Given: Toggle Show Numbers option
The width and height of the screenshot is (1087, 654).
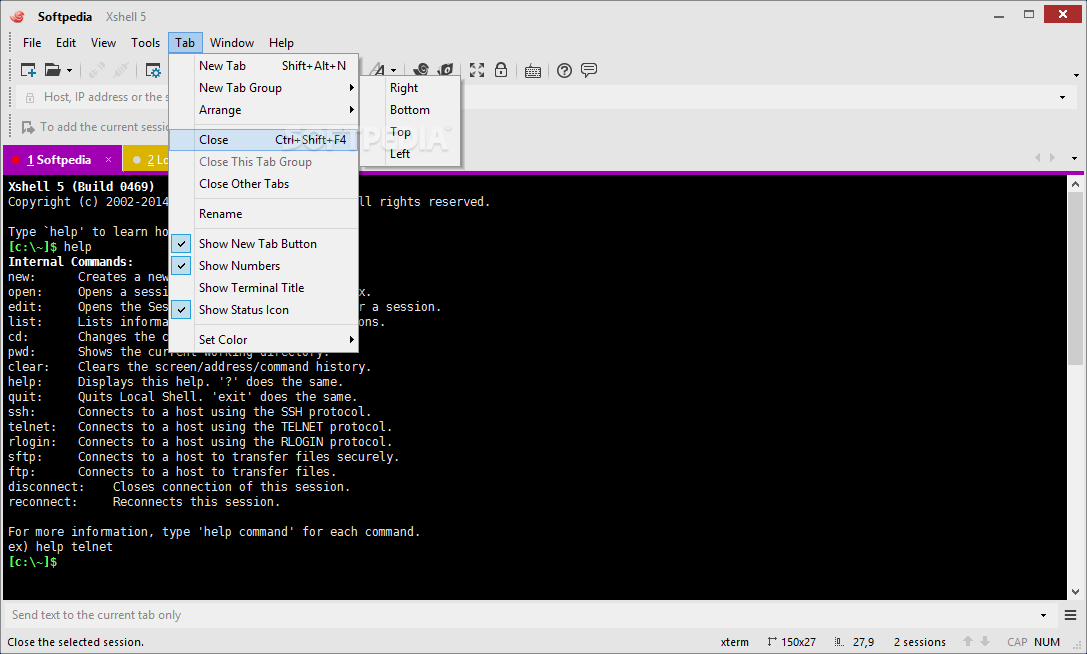Looking at the screenshot, I should point(263,266).
